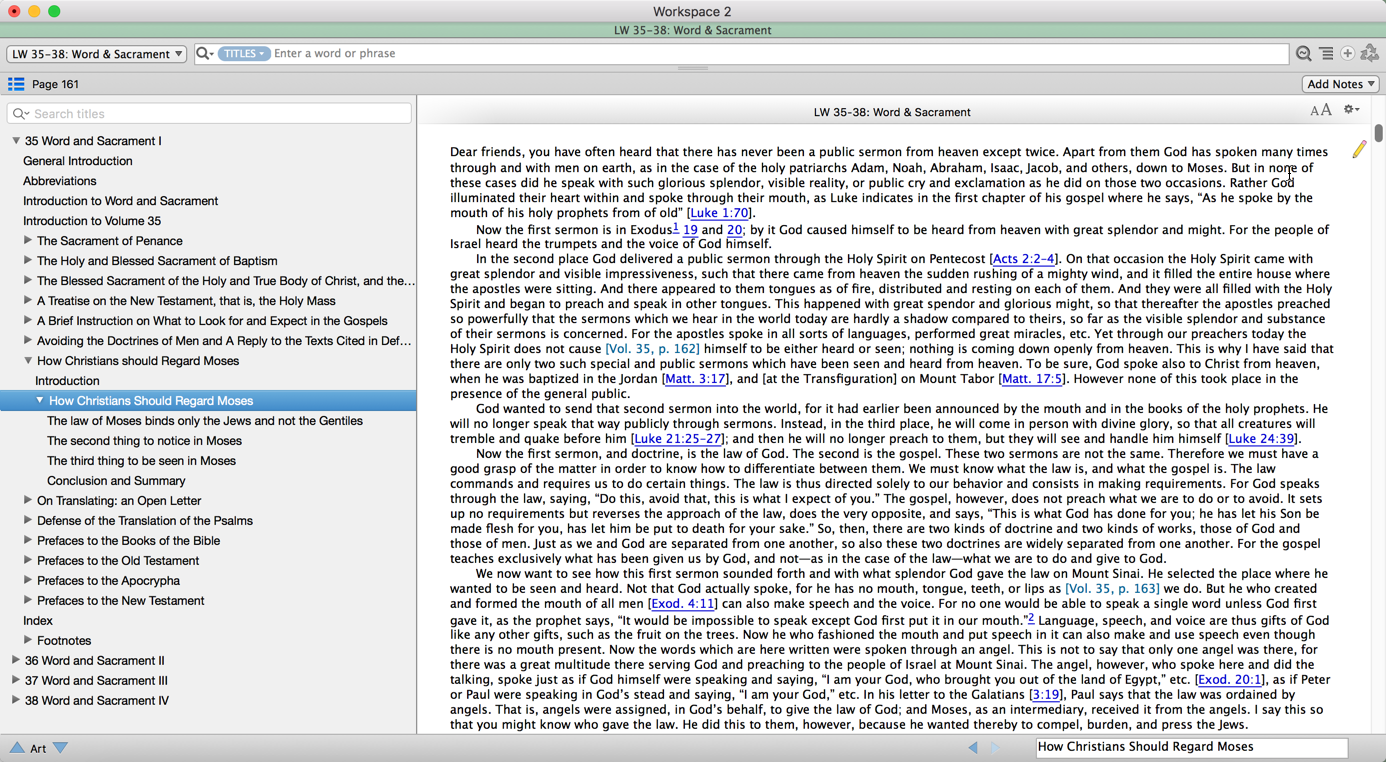Open the TITLES search scope dropdown
This screenshot has width=1386, height=762.
[244, 54]
